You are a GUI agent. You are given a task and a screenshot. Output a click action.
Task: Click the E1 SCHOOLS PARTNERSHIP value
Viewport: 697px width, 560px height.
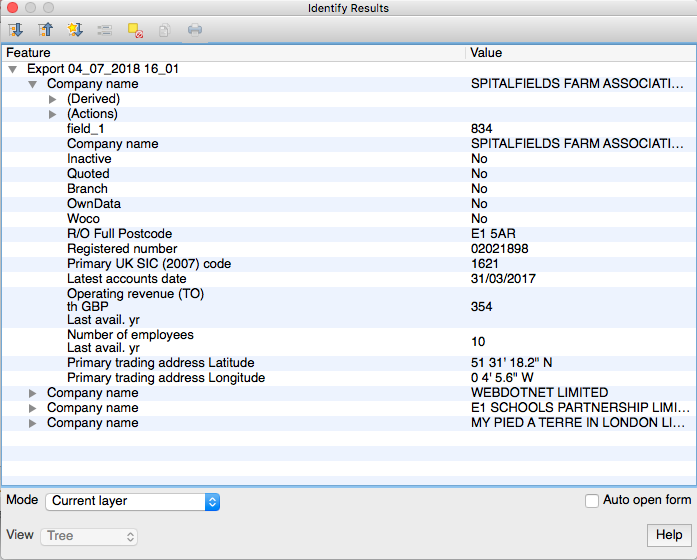pos(580,408)
